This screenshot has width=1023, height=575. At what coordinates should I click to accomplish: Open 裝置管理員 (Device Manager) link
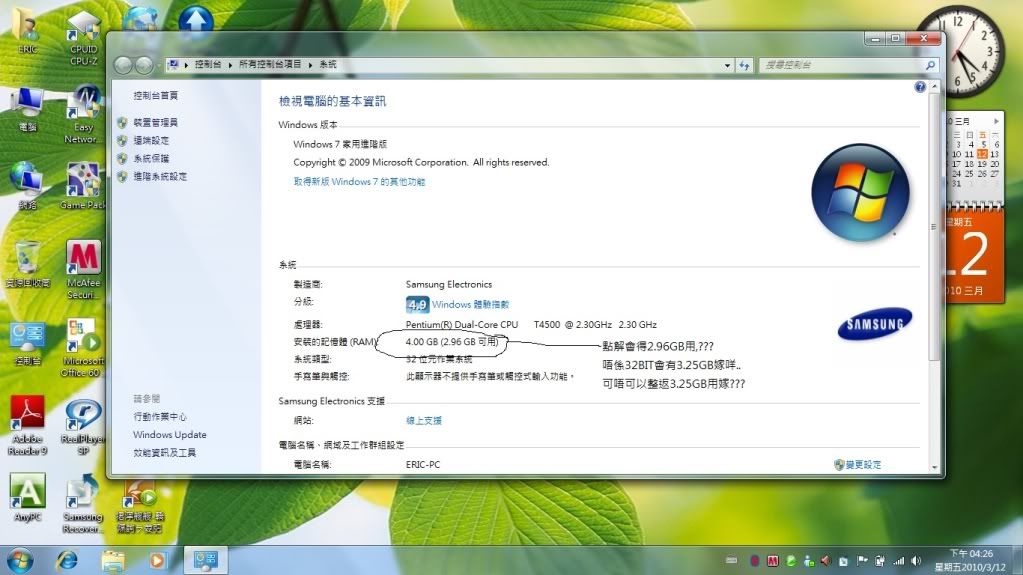point(155,122)
